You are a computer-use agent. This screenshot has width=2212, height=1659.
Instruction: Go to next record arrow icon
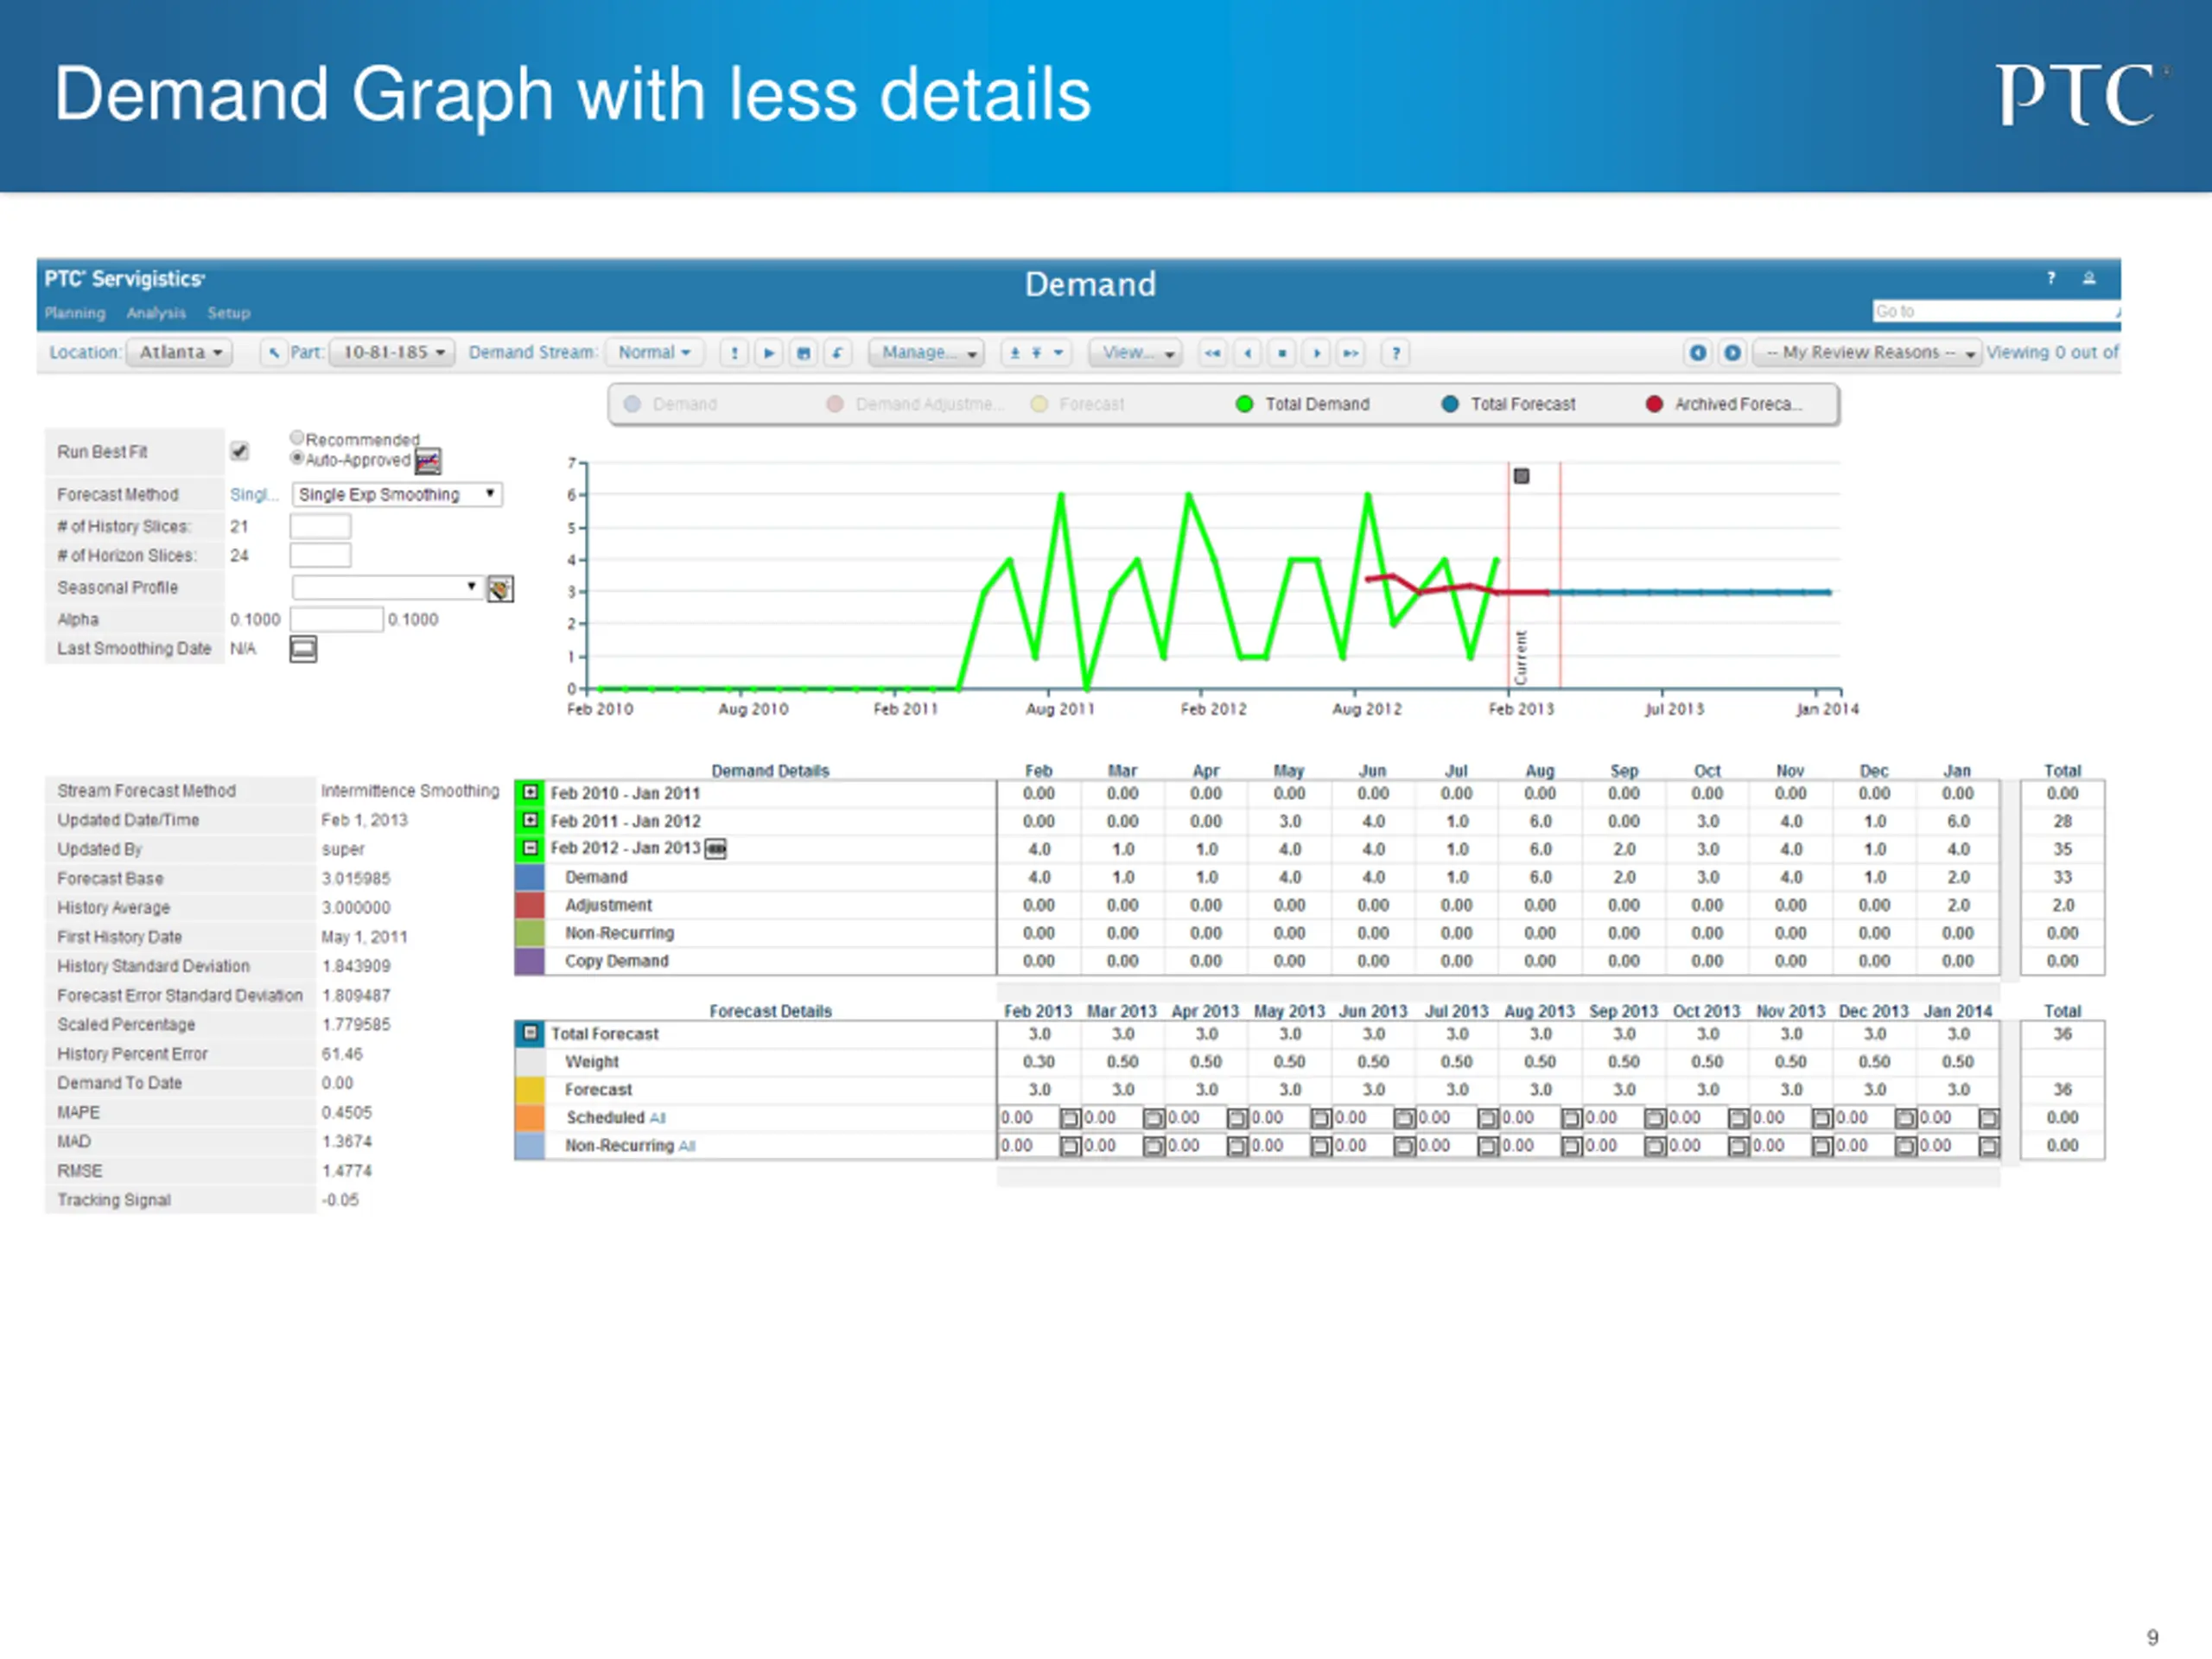(x=1317, y=353)
